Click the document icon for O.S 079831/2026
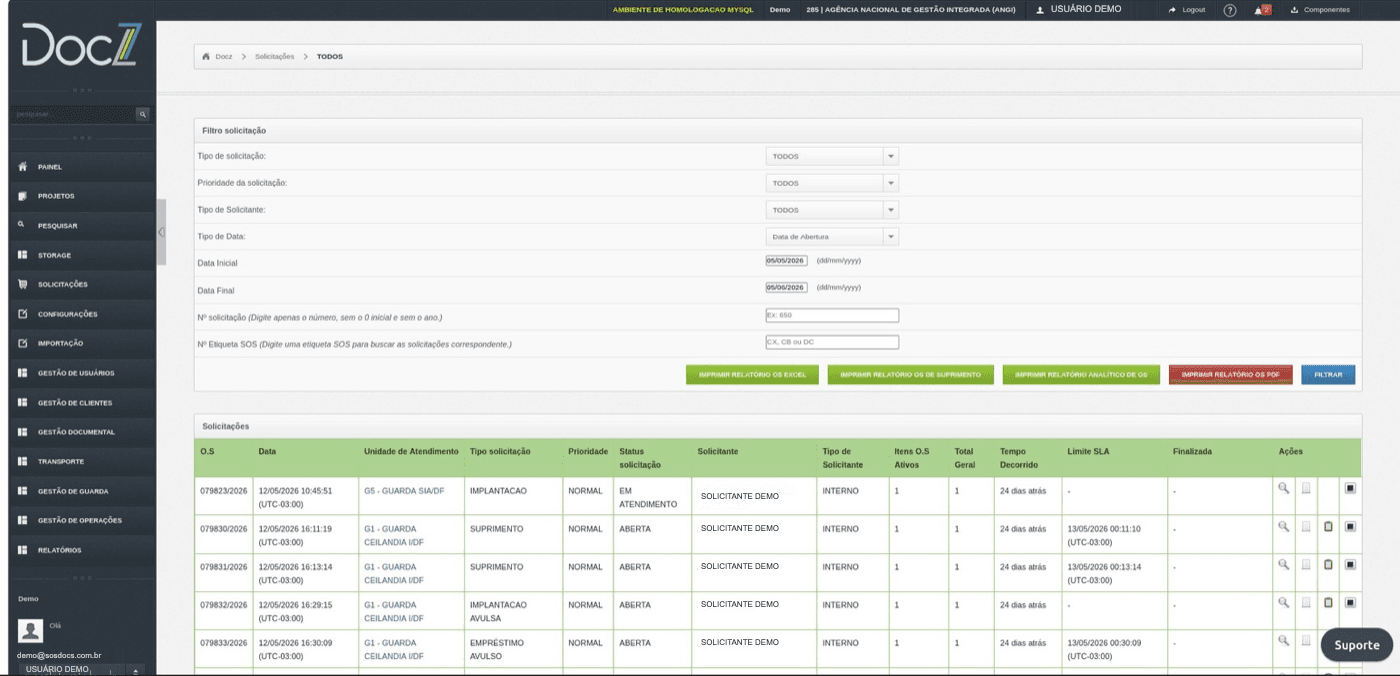1400x676 pixels. pos(1306,564)
